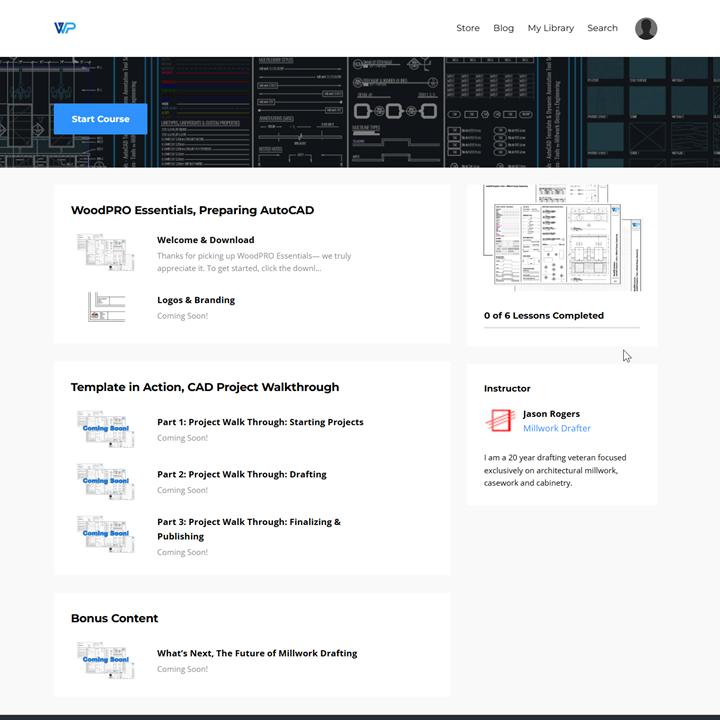Viewport: 720px width, 720px height.
Task: Click Welcome & Download lesson thumbnail
Action: tap(106, 252)
